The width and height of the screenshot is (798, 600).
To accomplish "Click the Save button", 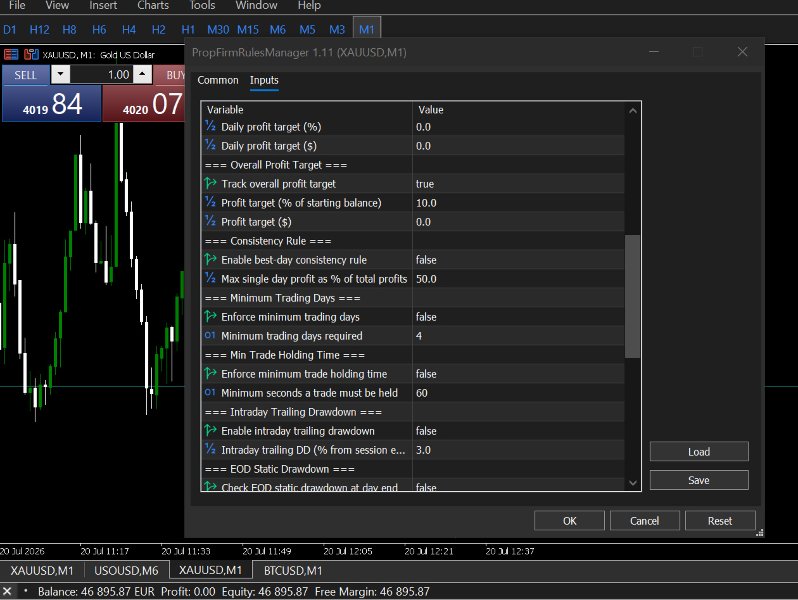I will (699, 480).
